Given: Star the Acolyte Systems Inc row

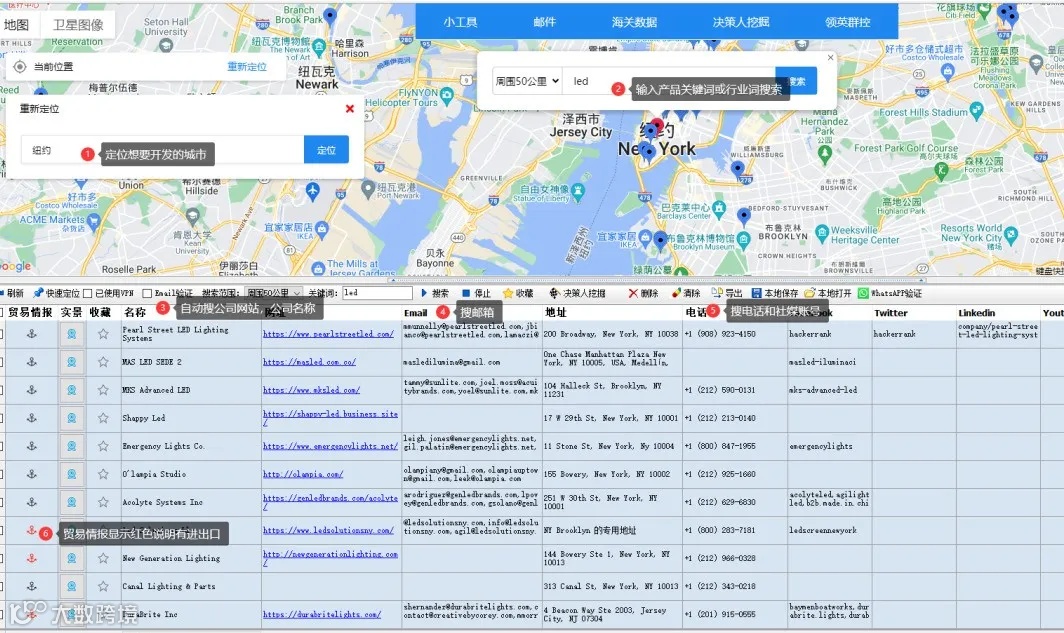Looking at the screenshot, I should point(103,502).
